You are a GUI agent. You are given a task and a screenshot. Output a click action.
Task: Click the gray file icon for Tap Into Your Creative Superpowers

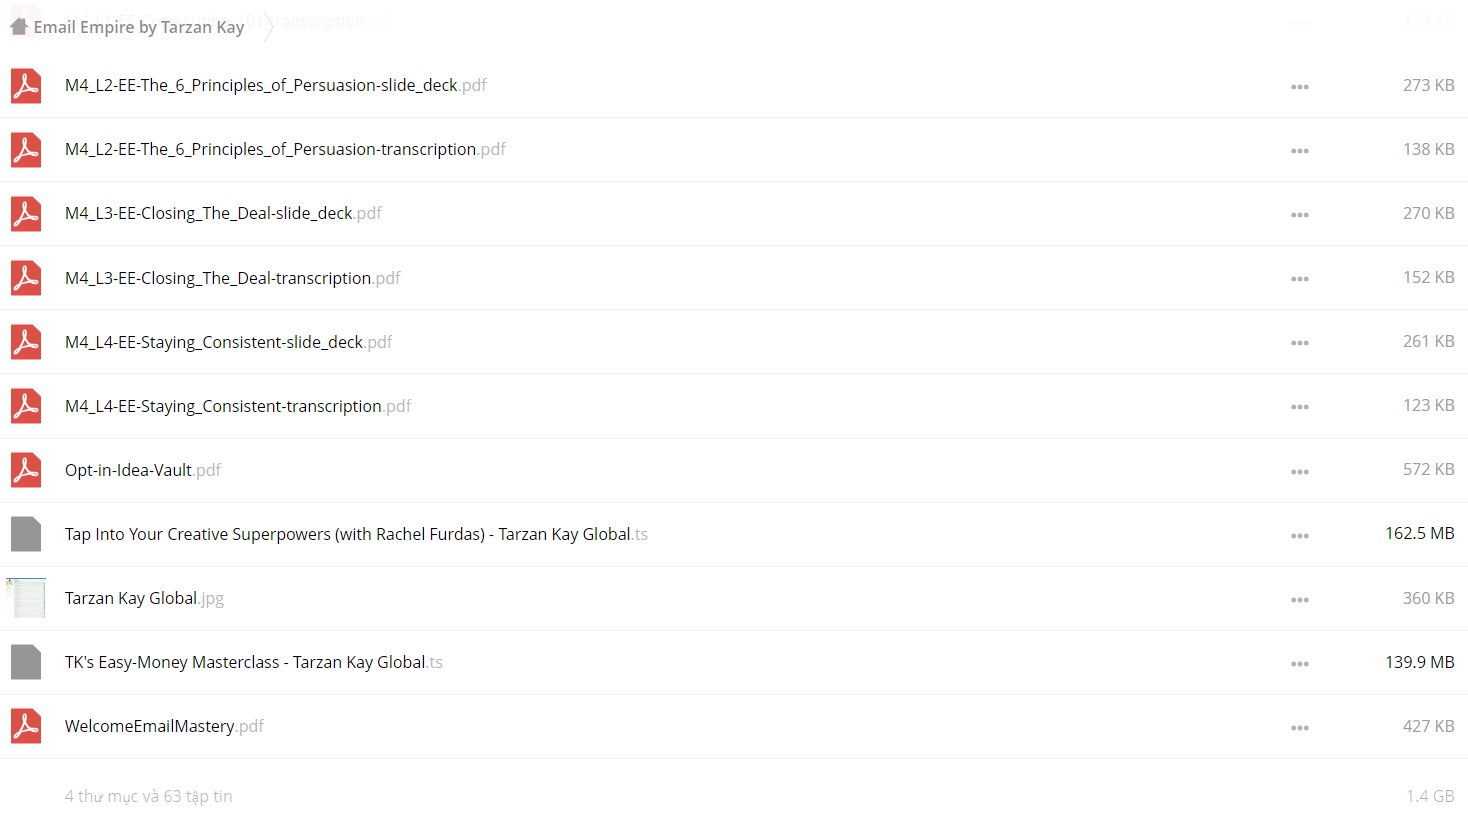tap(26, 534)
